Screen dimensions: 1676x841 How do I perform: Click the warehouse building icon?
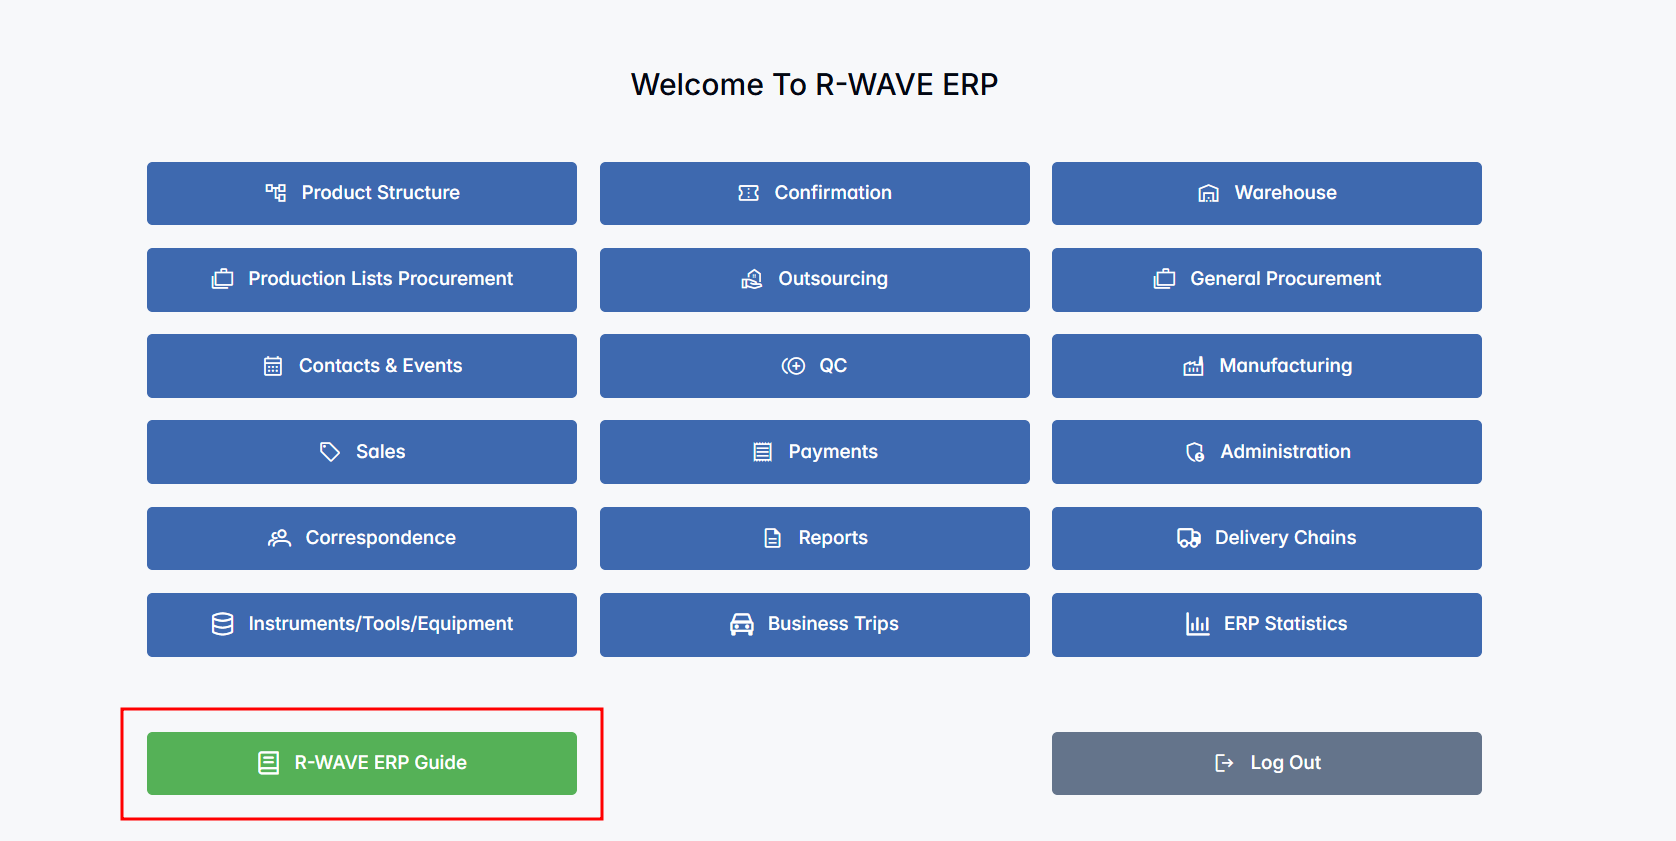click(1208, 193)
